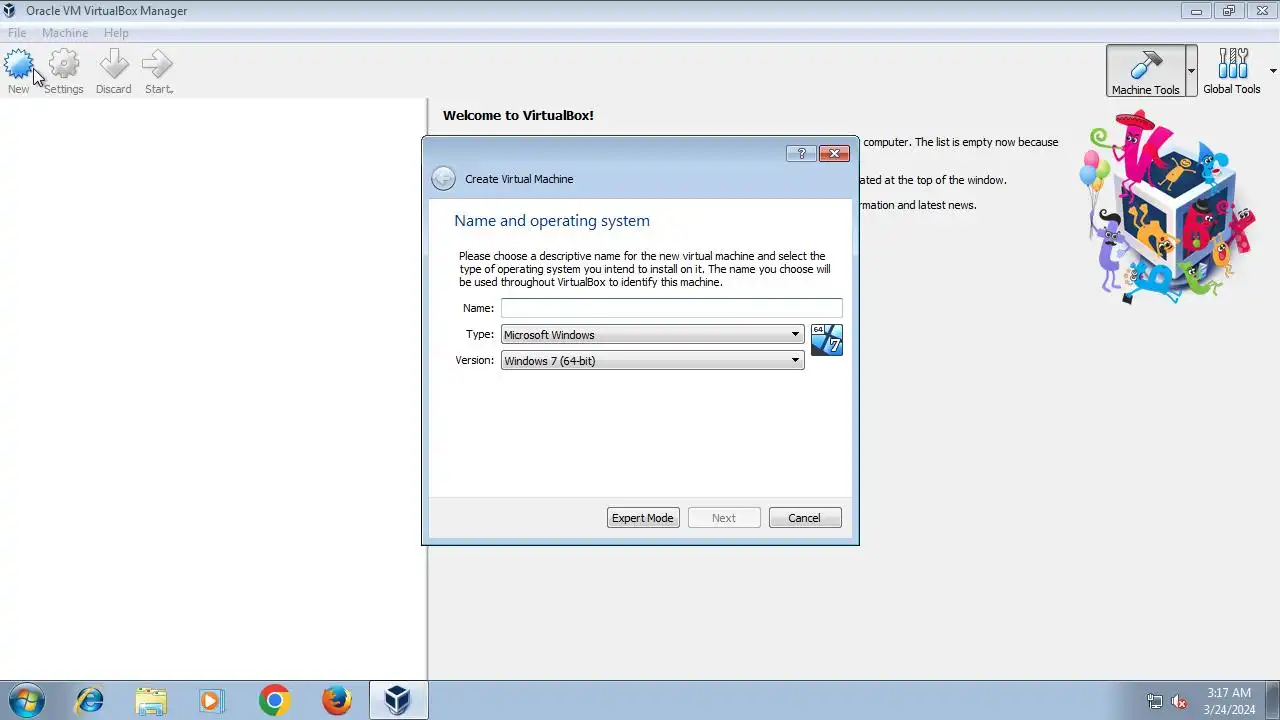Open the Settings toolbar icon

point(64,72)
